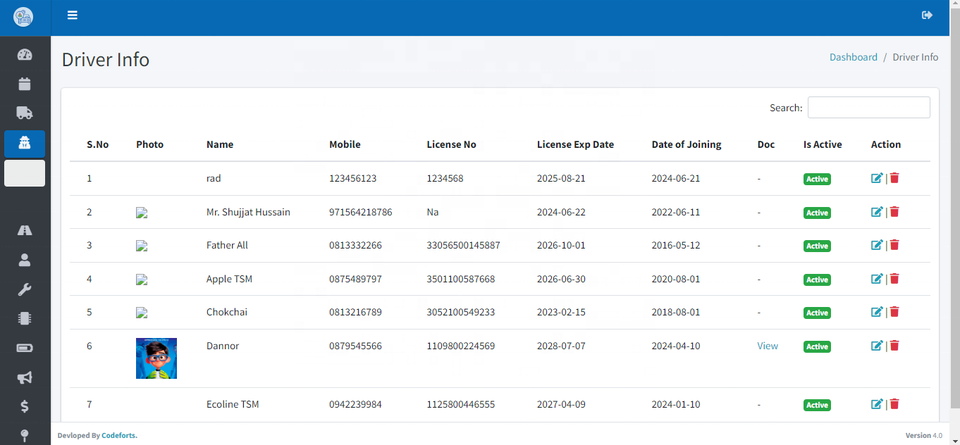This screenshot has width=960, height=445.
Task: Click the Codeforts footer link
Action: (x=119, y=435)
